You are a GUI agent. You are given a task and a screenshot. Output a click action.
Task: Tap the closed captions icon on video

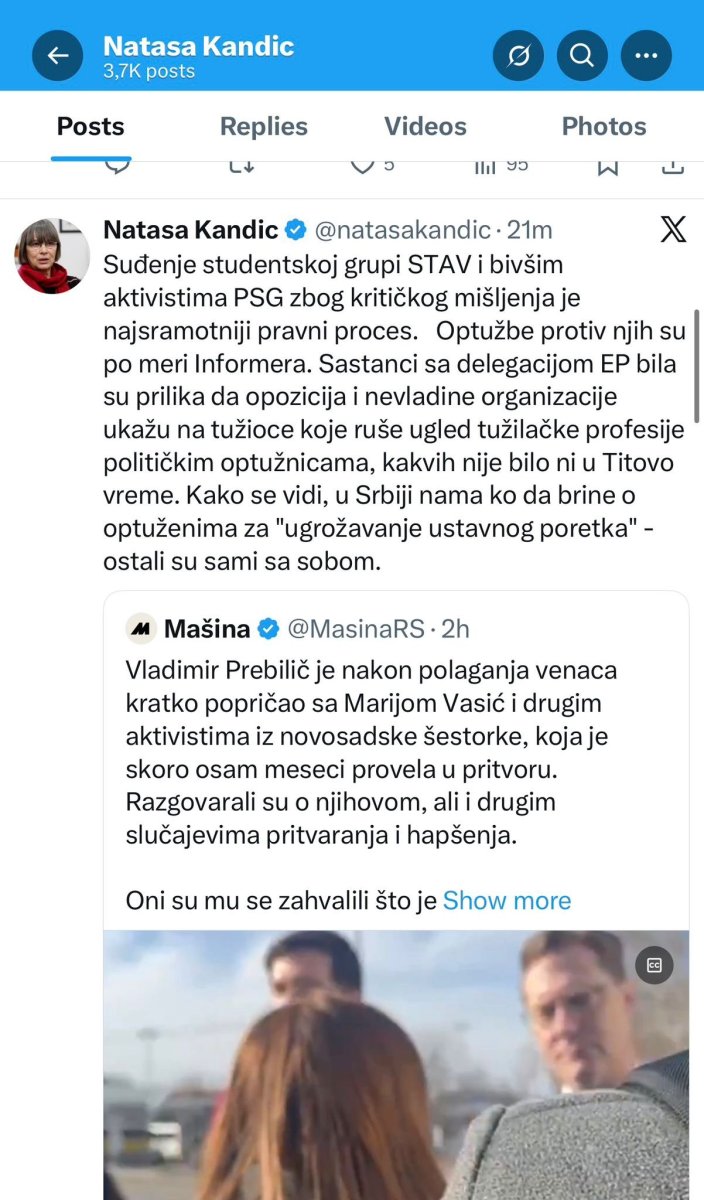655,965
